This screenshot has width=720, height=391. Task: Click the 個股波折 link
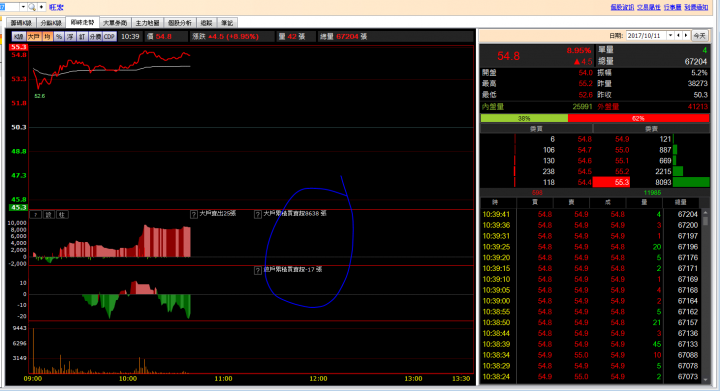click(x=622, y=7)
